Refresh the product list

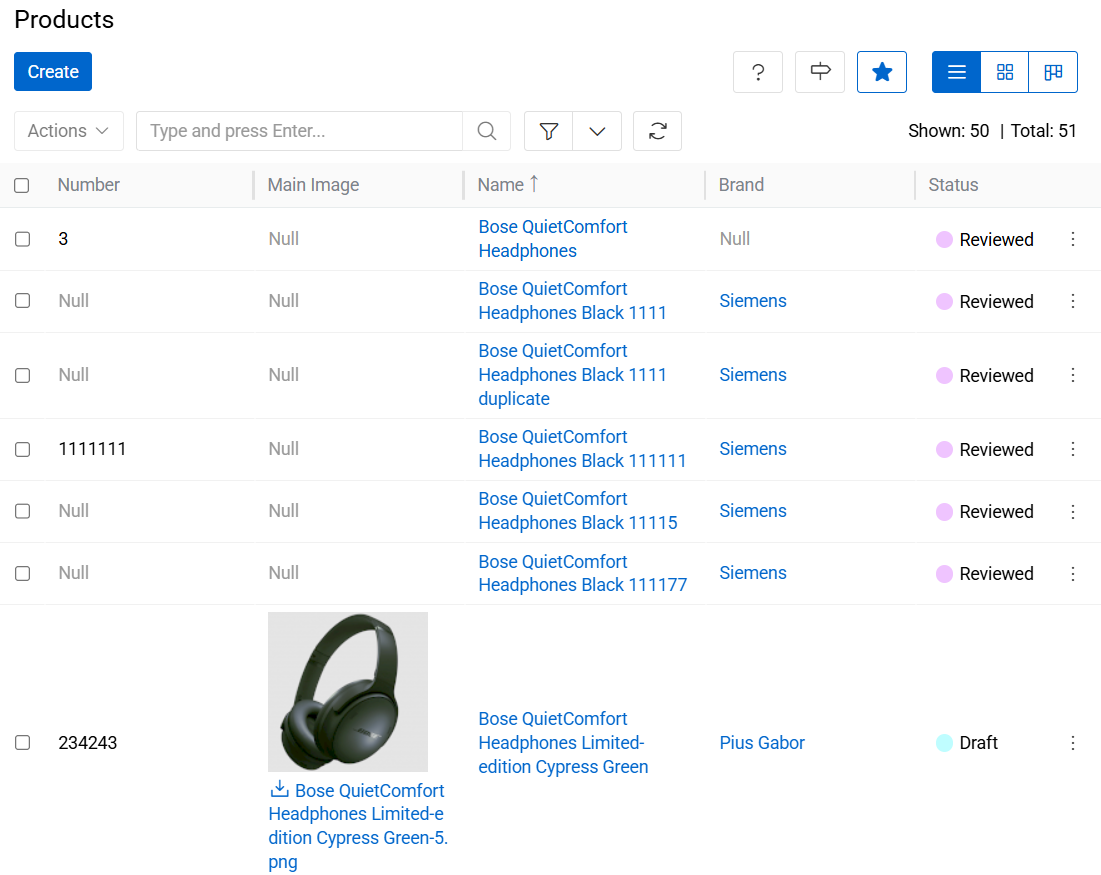click(657, 131)
